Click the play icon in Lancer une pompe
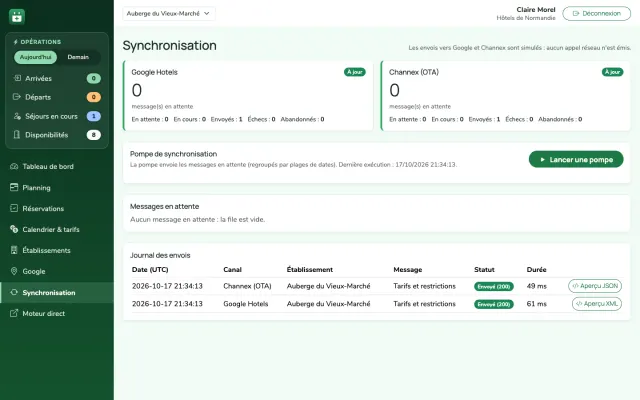640x400 pixels. point(542,160)
